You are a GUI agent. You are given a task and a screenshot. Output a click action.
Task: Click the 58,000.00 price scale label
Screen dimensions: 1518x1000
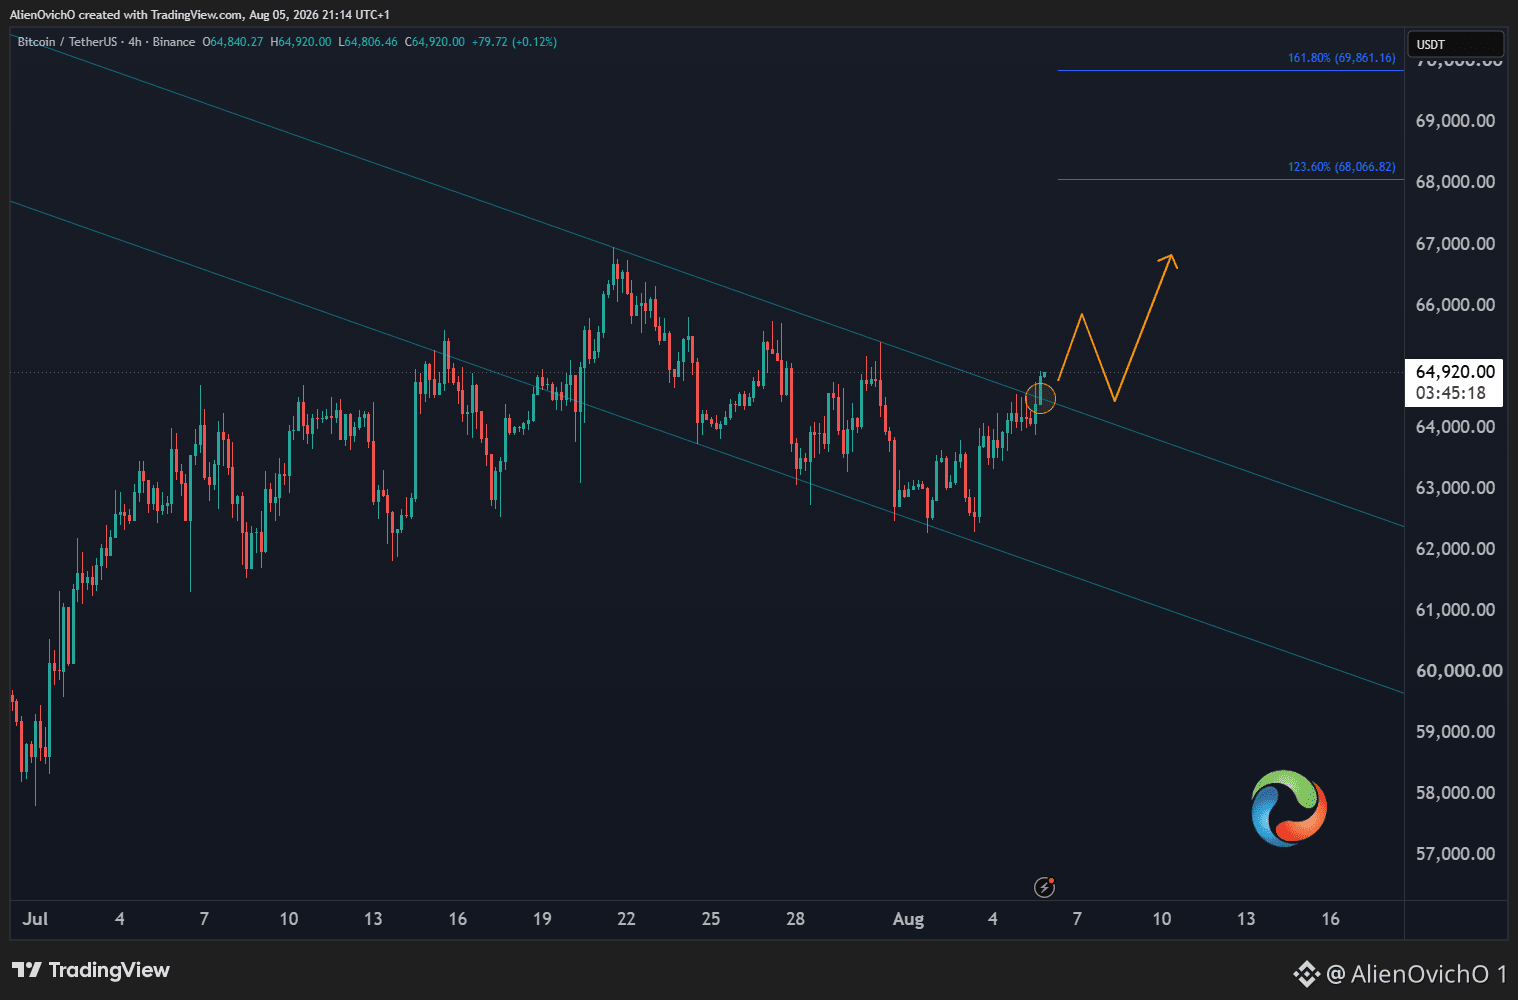pos(1455,793)
